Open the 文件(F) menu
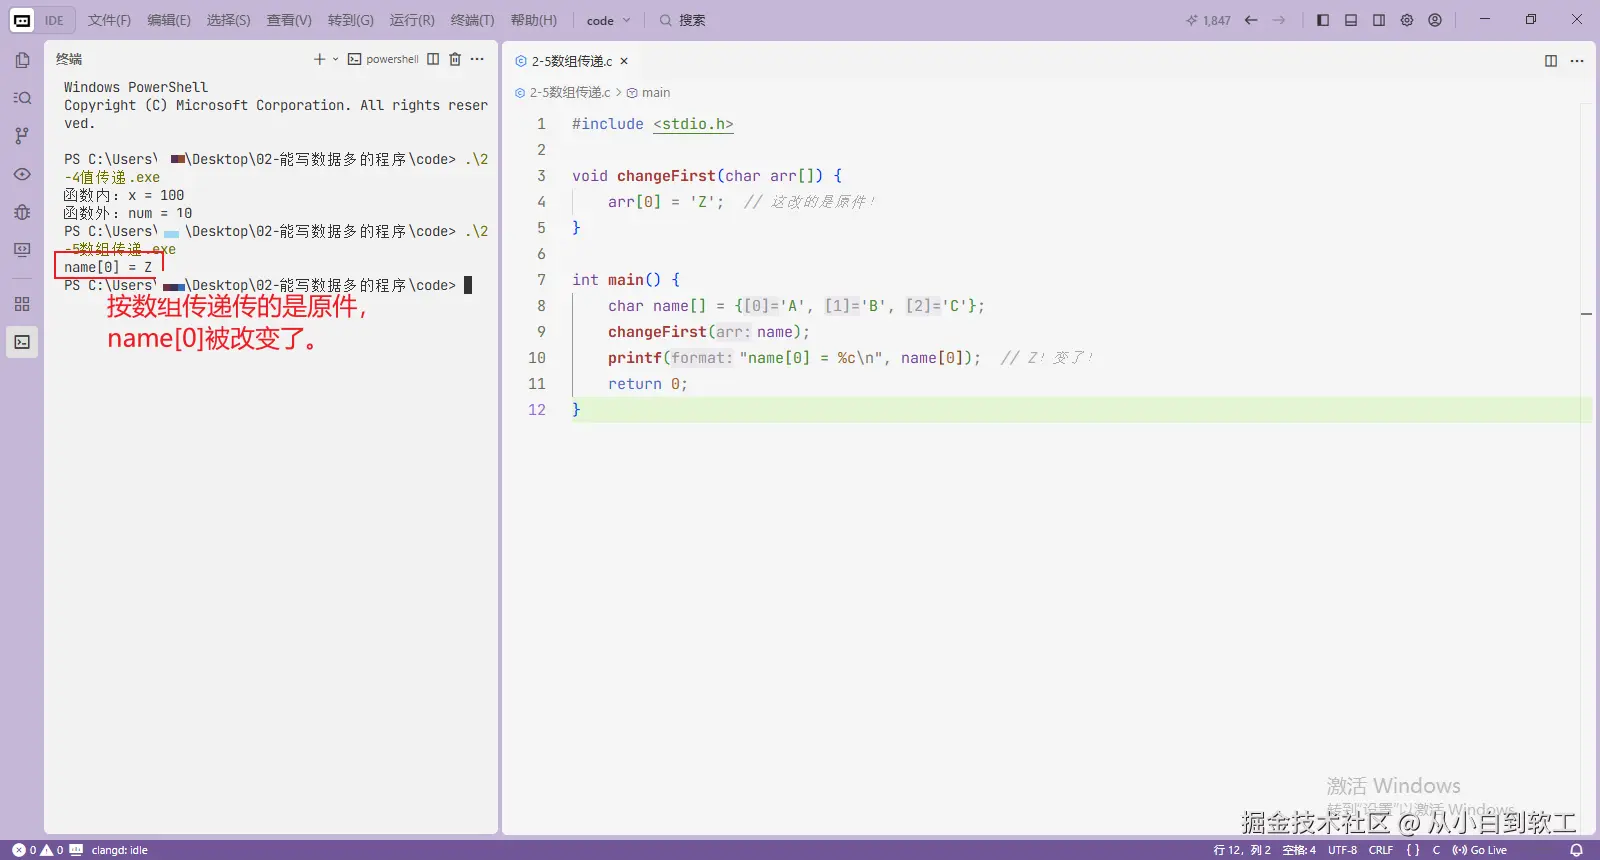Screen dimensions: 1600x860 point(109,20)
